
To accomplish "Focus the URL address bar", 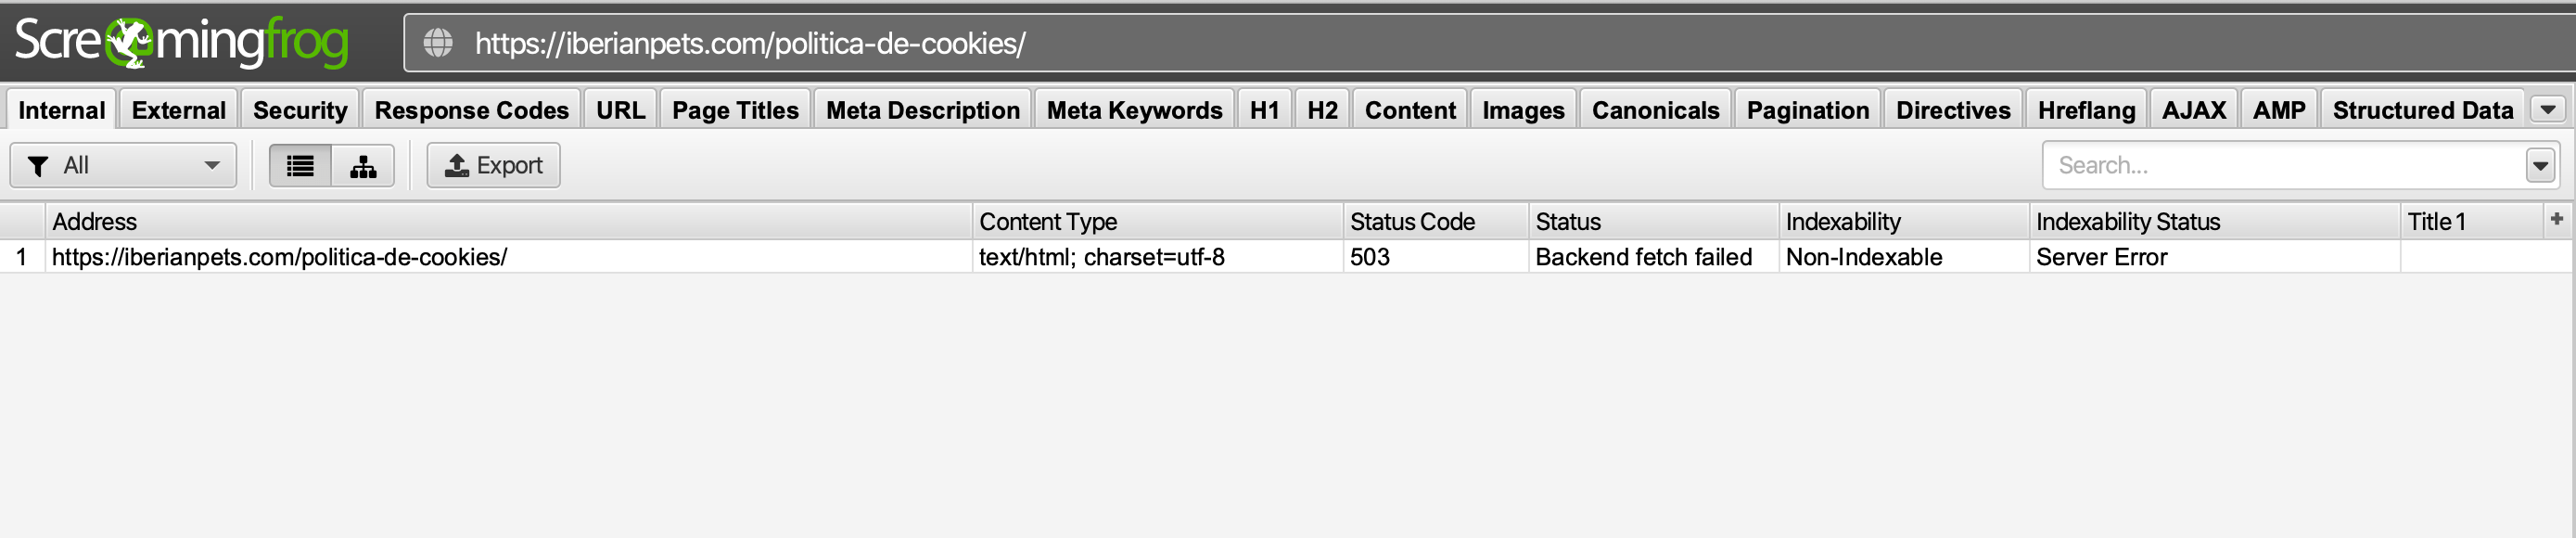I will 1486,43.
